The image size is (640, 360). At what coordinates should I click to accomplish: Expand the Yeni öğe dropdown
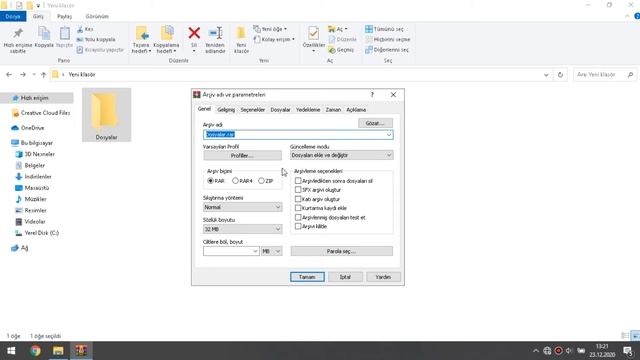pos(285,29)
